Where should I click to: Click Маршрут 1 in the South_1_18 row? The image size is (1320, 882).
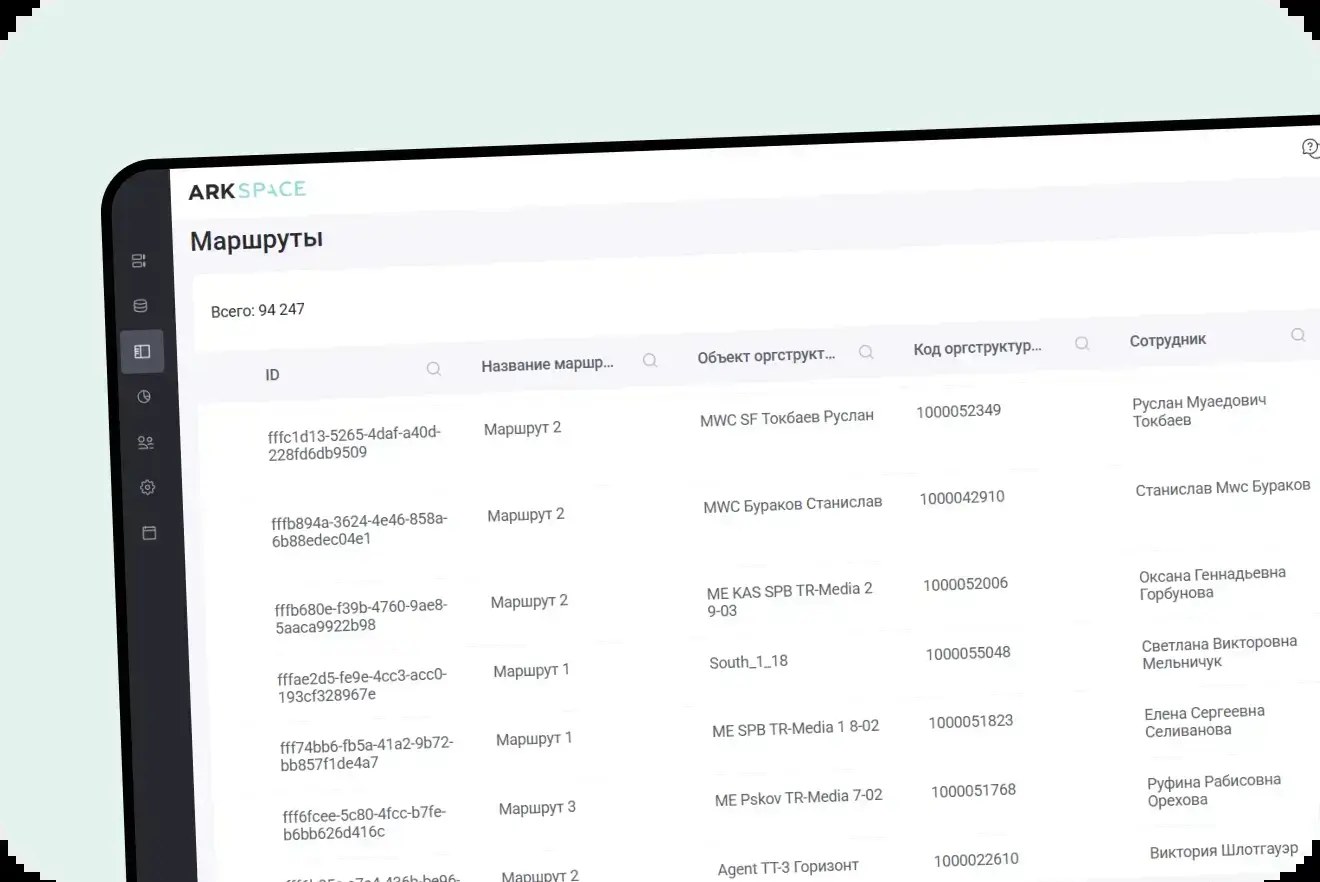532,670
